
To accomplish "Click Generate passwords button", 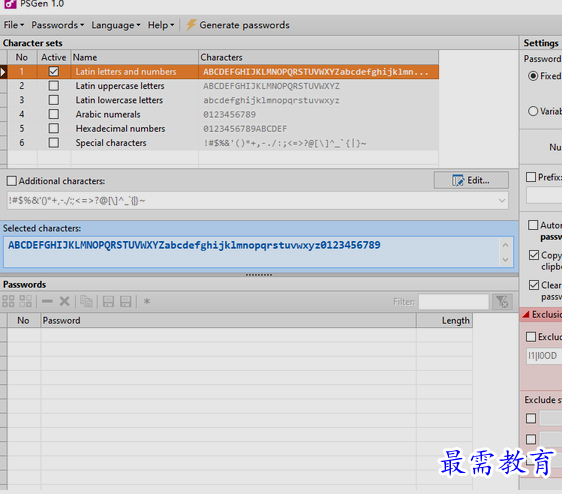I will [238, 25].
